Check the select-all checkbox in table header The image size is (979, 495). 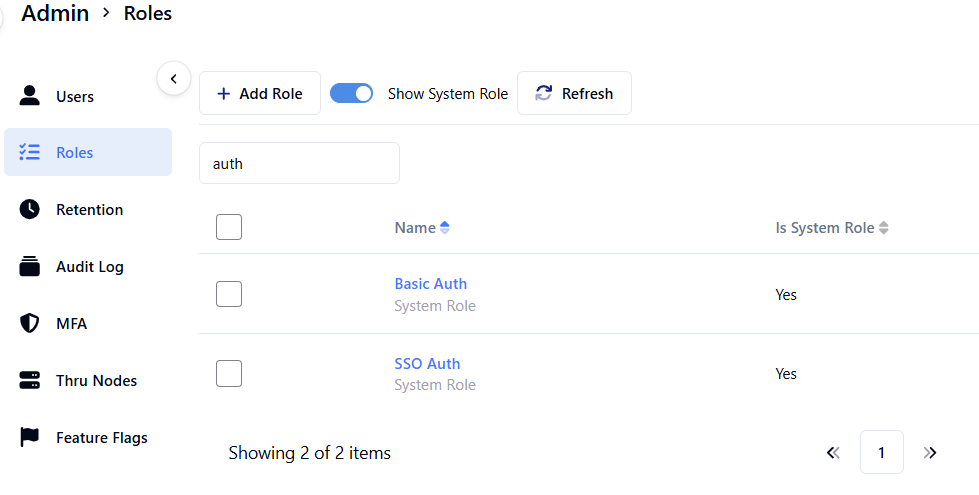coord(229,227)
